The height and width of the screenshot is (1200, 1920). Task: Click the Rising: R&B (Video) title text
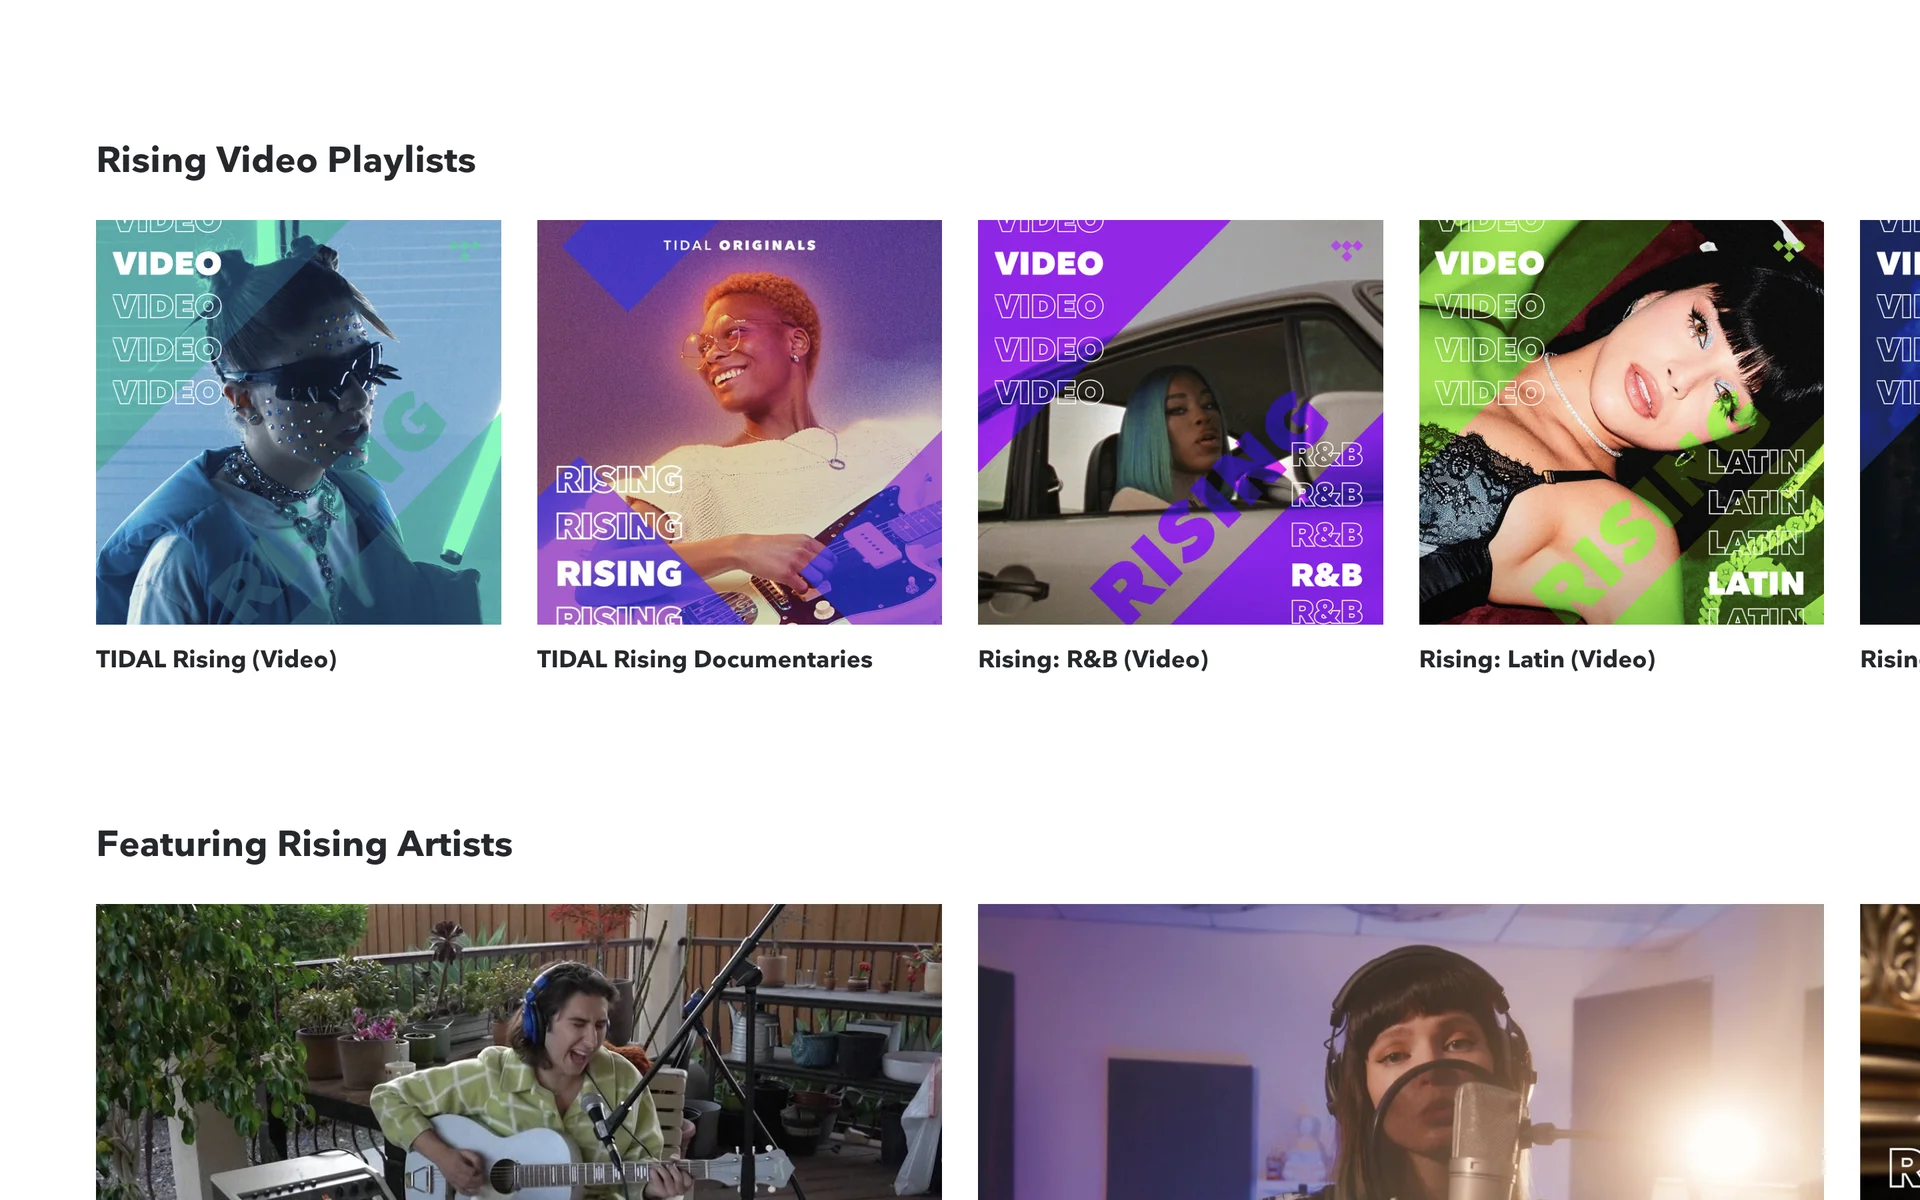pyautogui.click(x=1093, y=660)
